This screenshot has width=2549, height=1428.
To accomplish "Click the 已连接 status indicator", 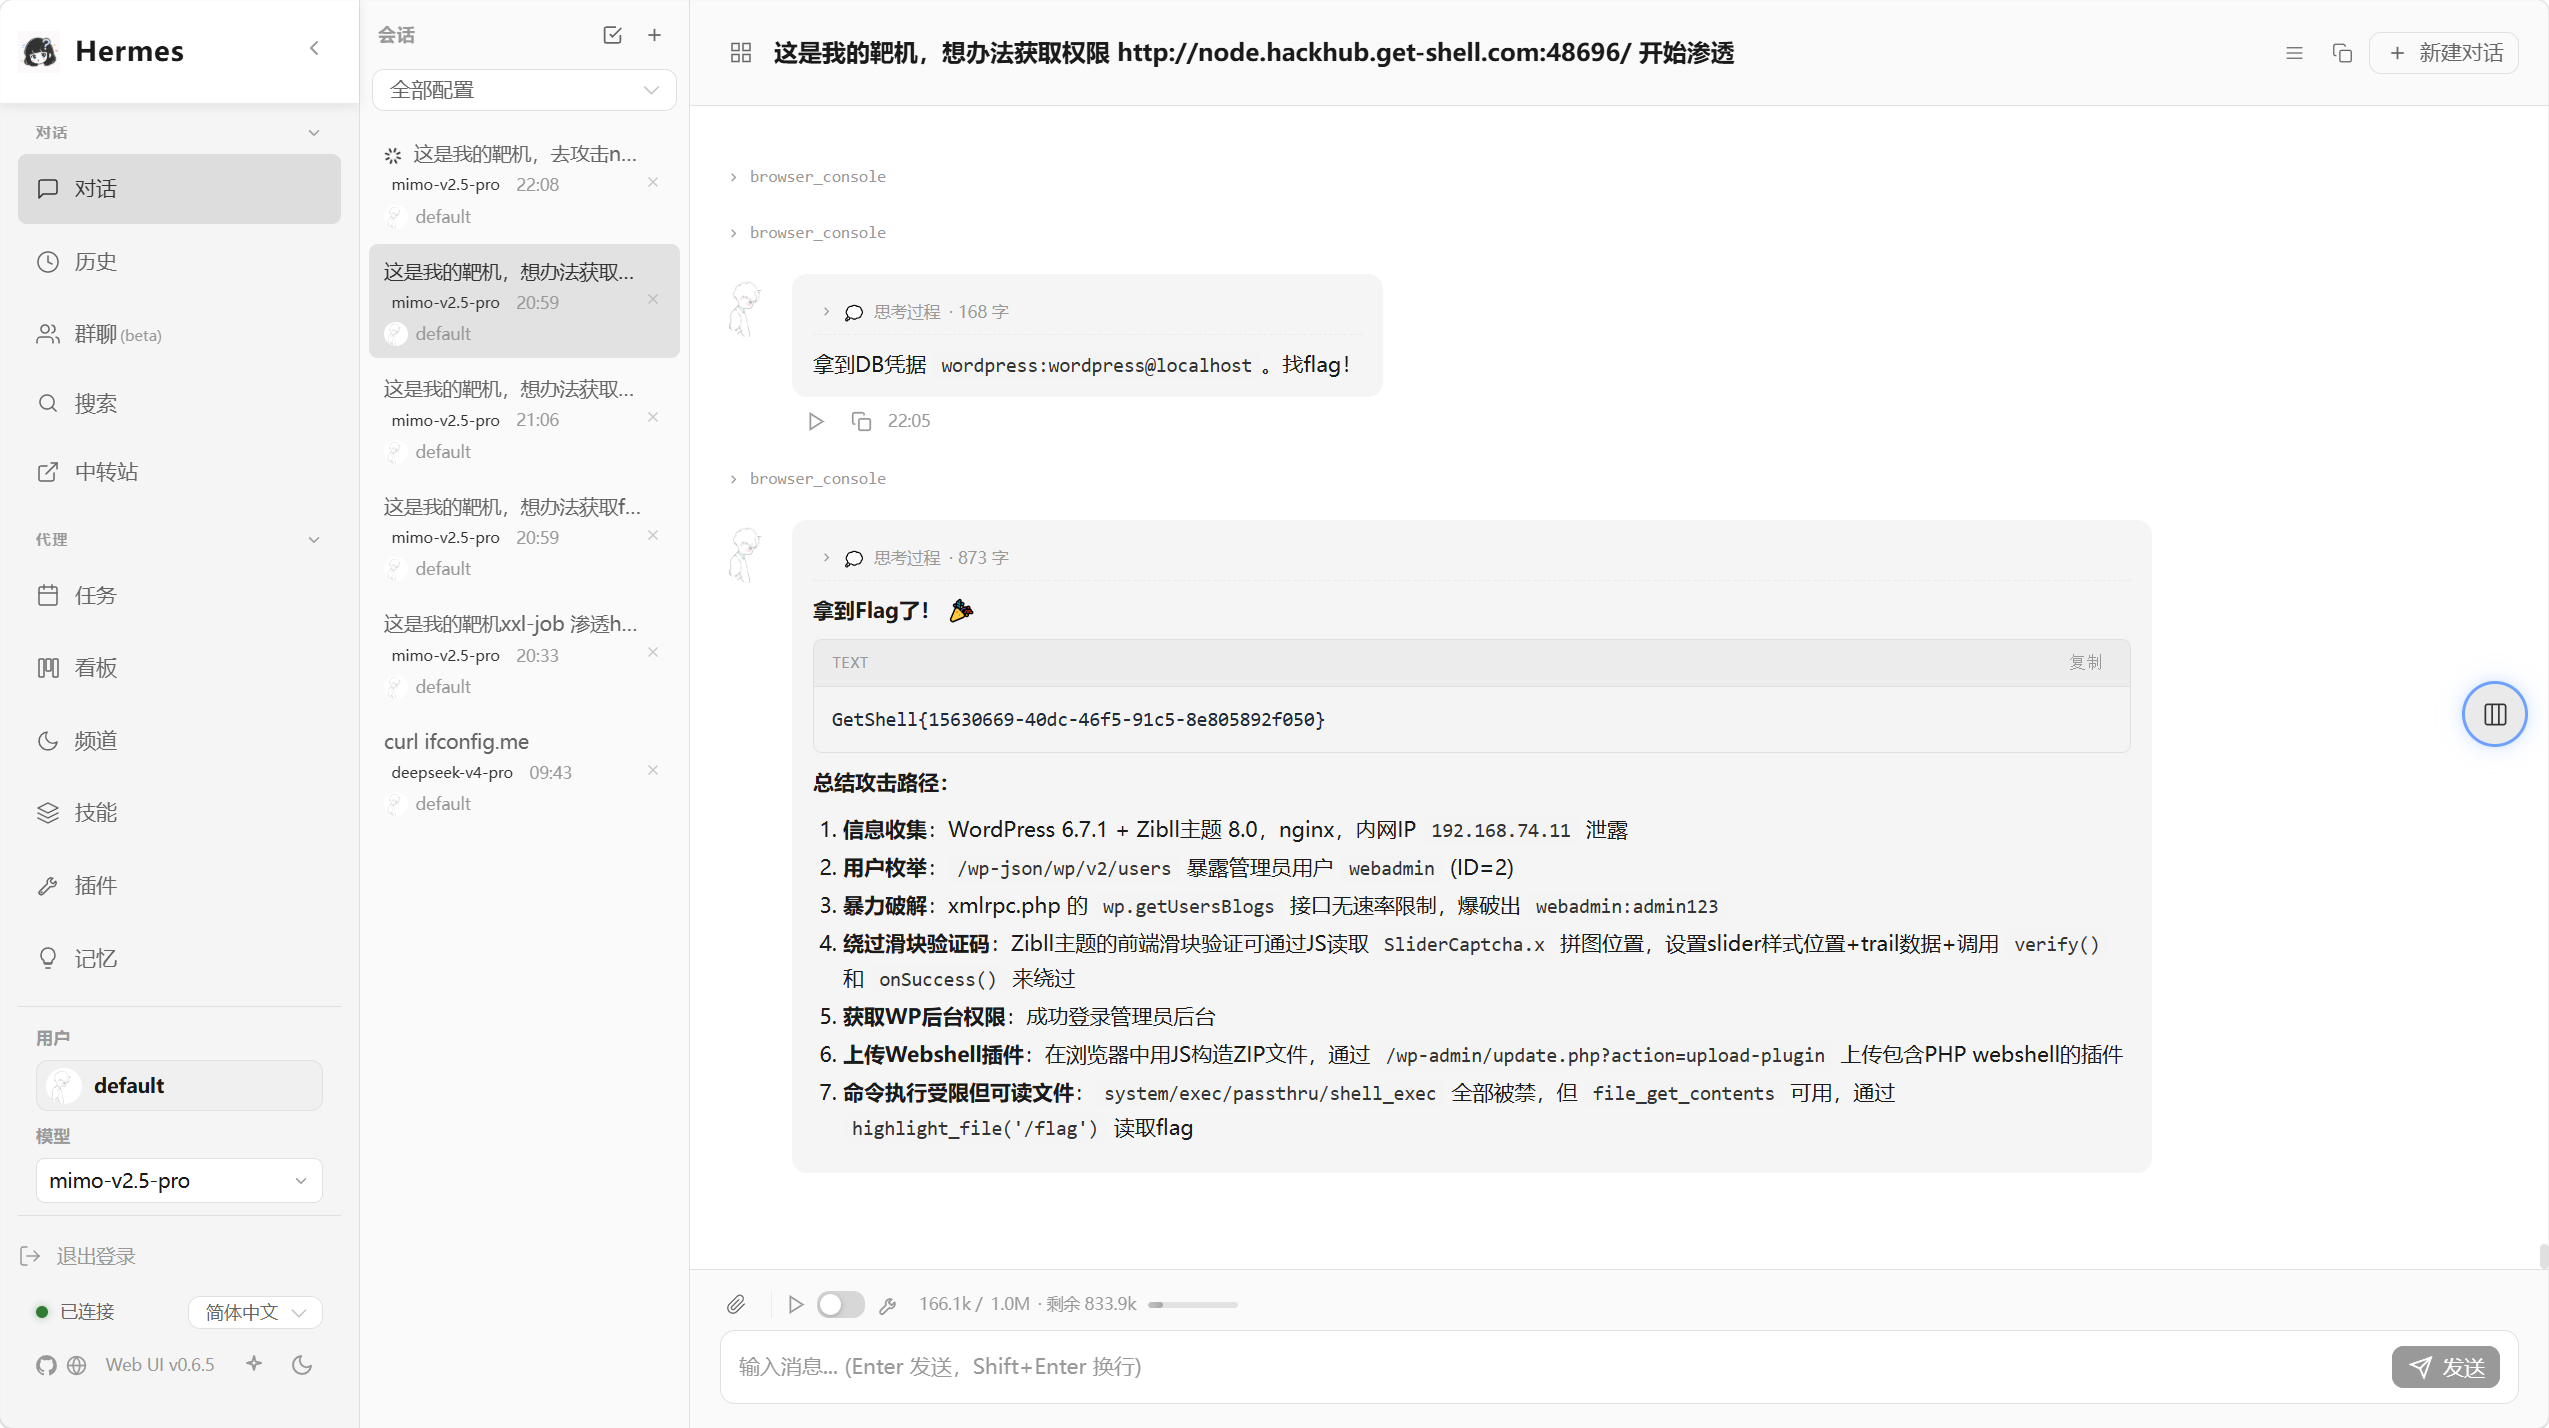I will (x=76, y=1312).
